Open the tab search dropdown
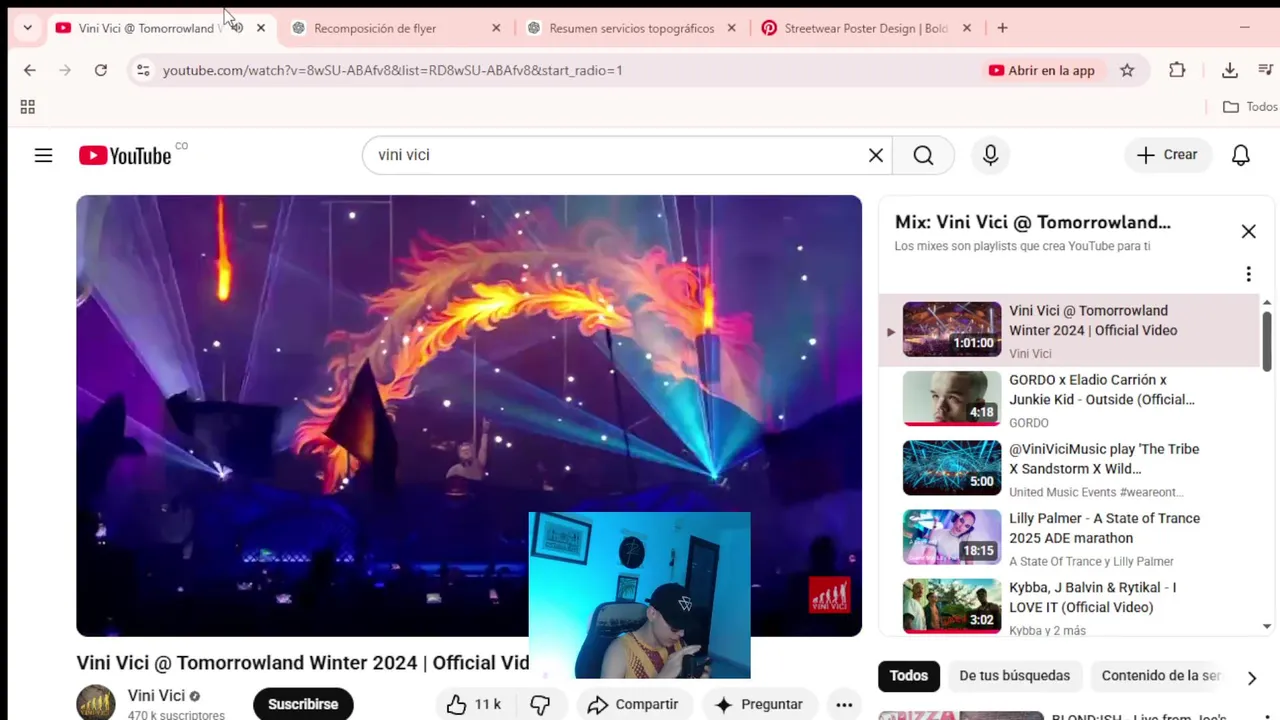 pos(27,28)
